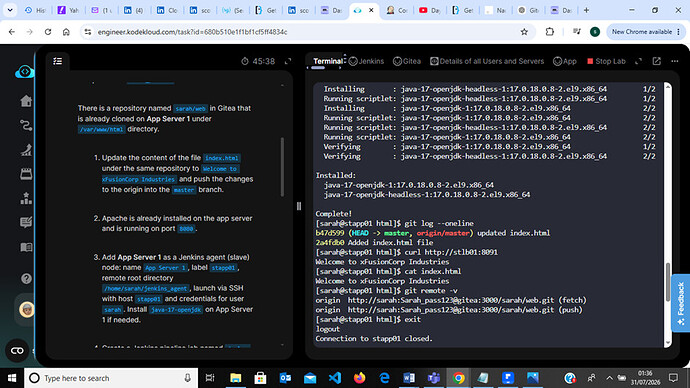Switch to the Jenkins tab
Viewport: 690px width, 388px height.
(x=366, y=61)
